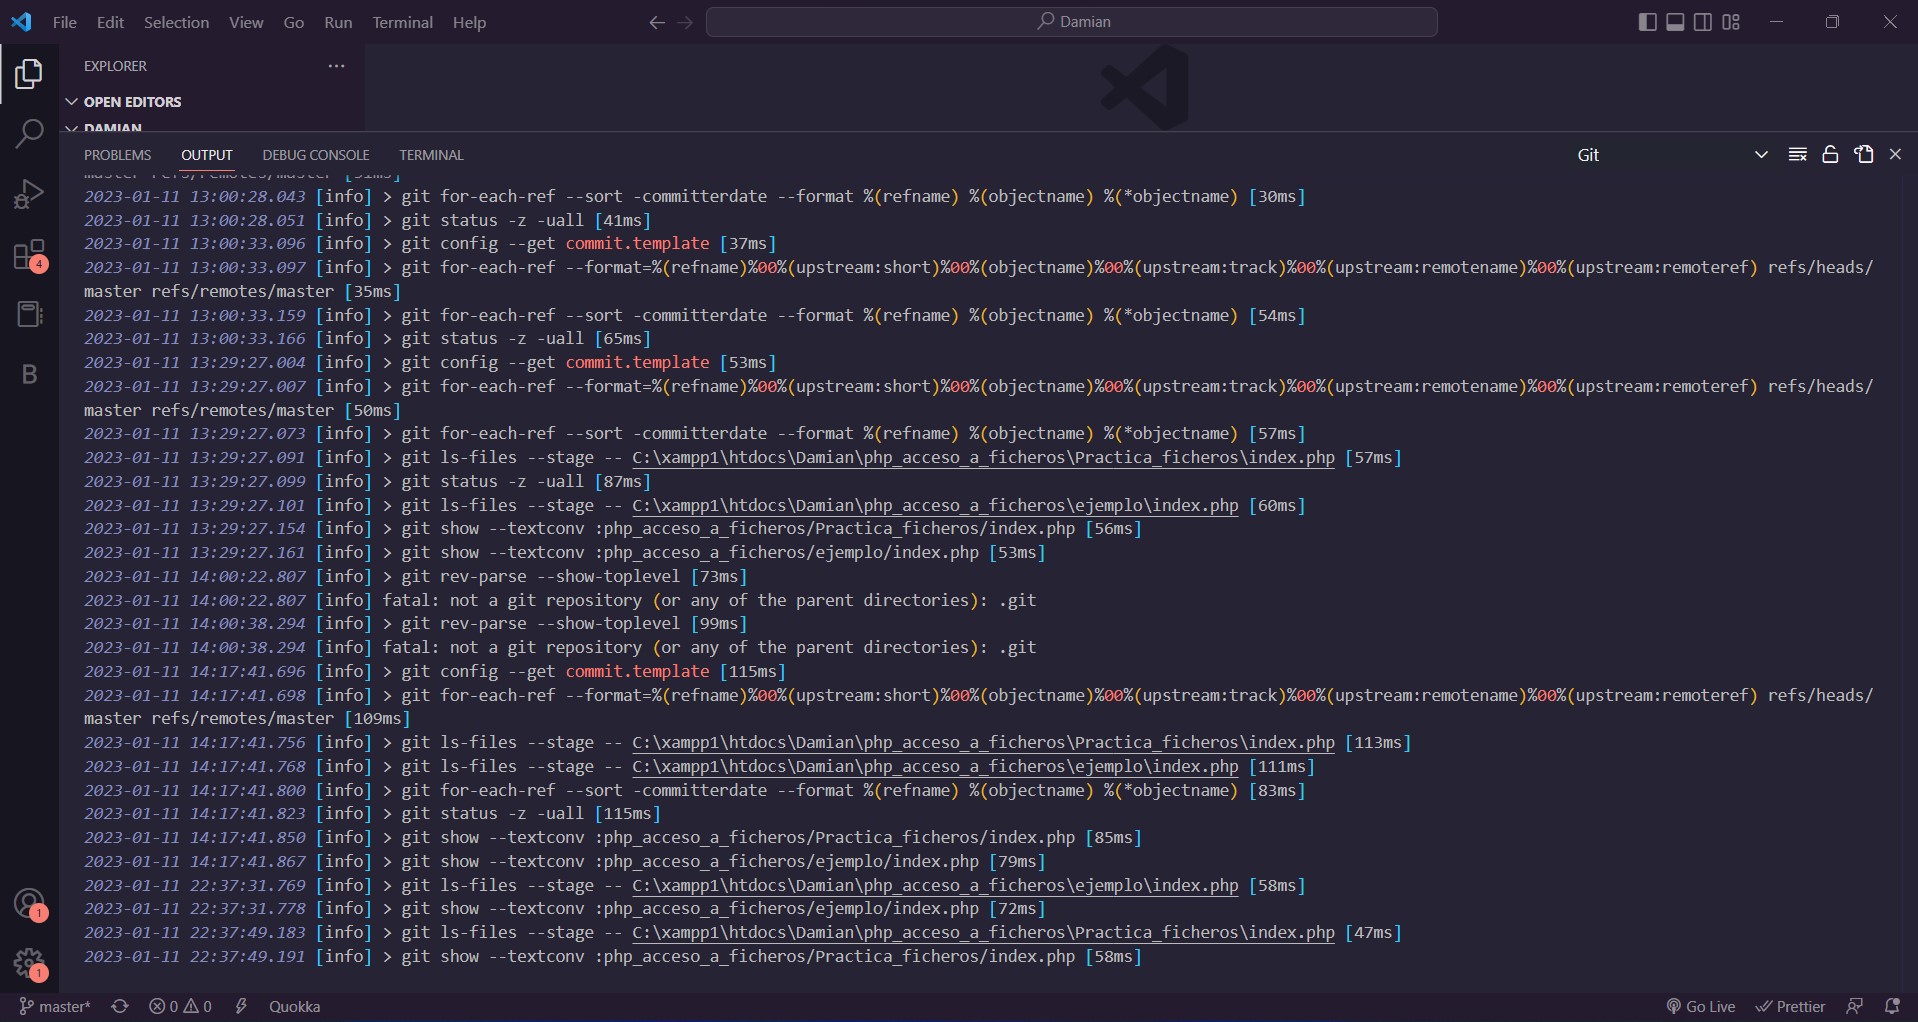Open the File menu

pyautogui.click(x=65, y=22)
